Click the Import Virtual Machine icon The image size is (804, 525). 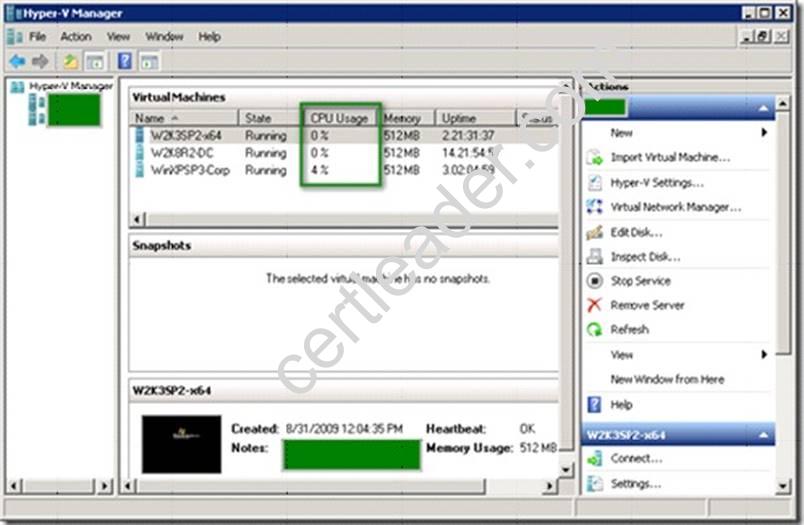click(594, 158)
